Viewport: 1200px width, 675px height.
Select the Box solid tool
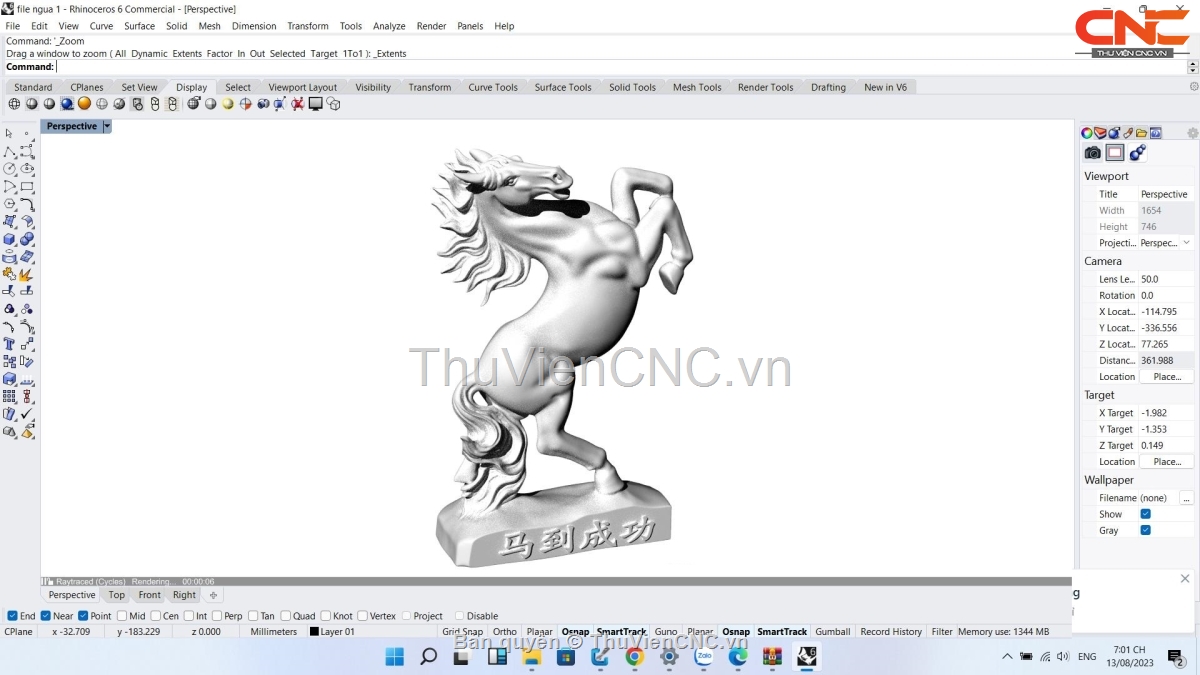(9, 239)
